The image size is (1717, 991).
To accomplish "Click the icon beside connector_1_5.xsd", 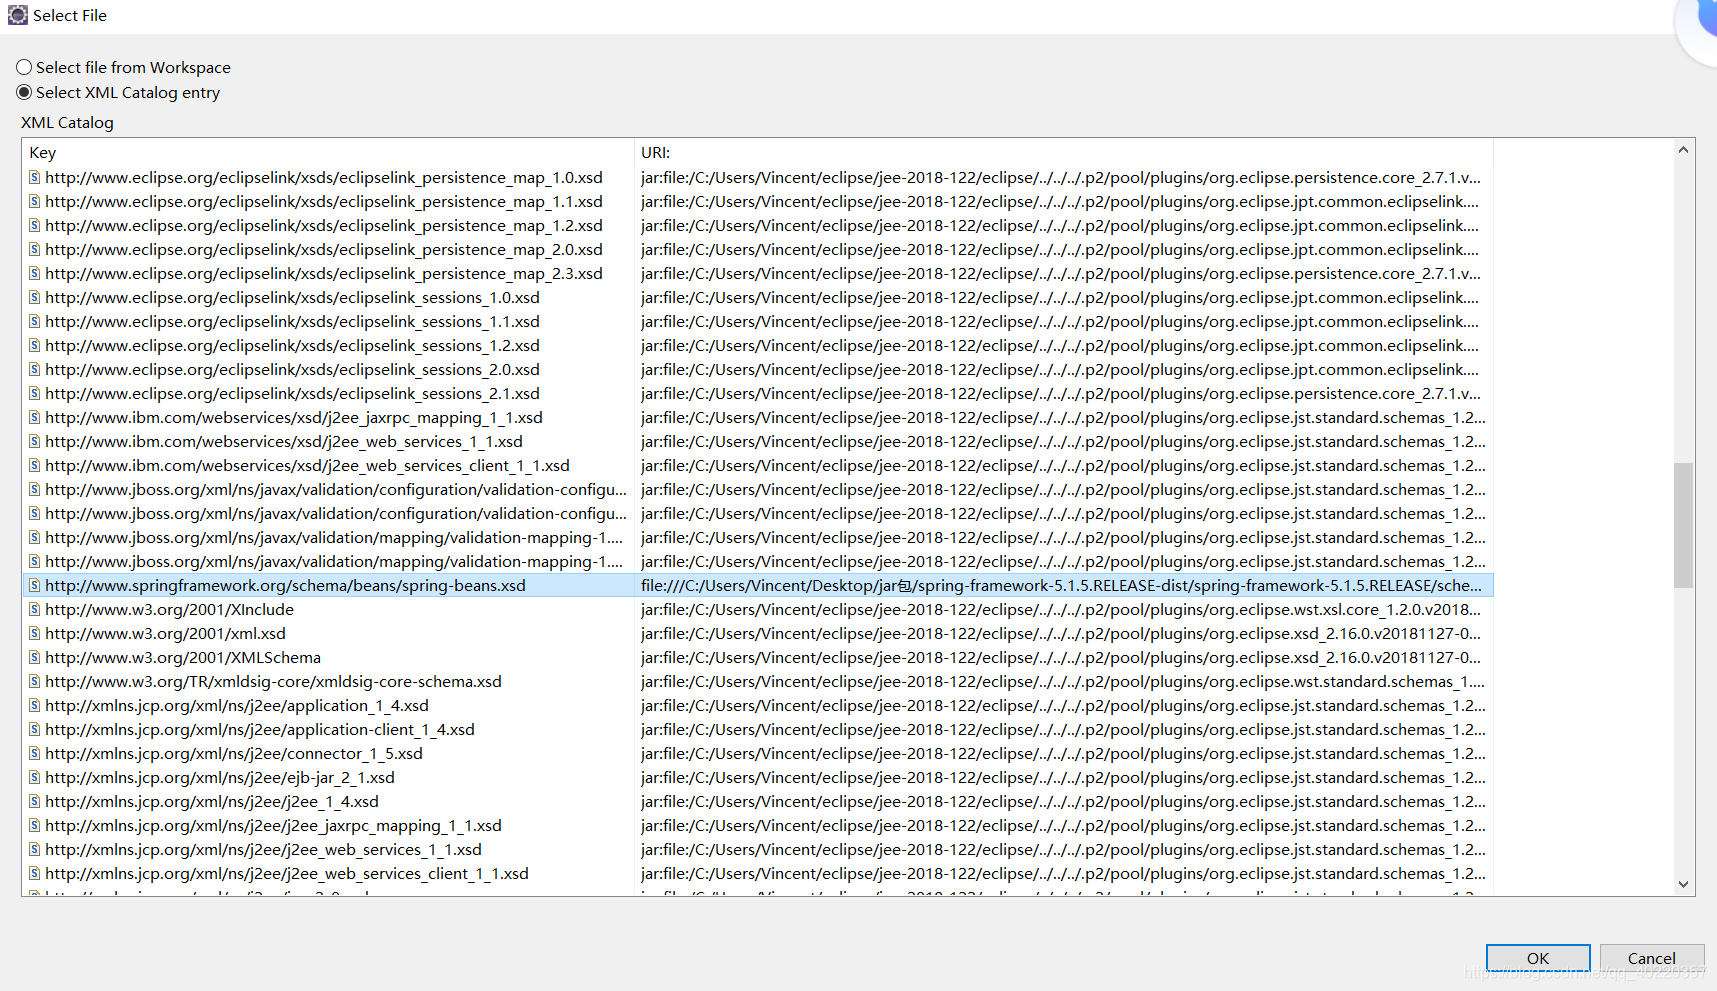I will 35,754.
